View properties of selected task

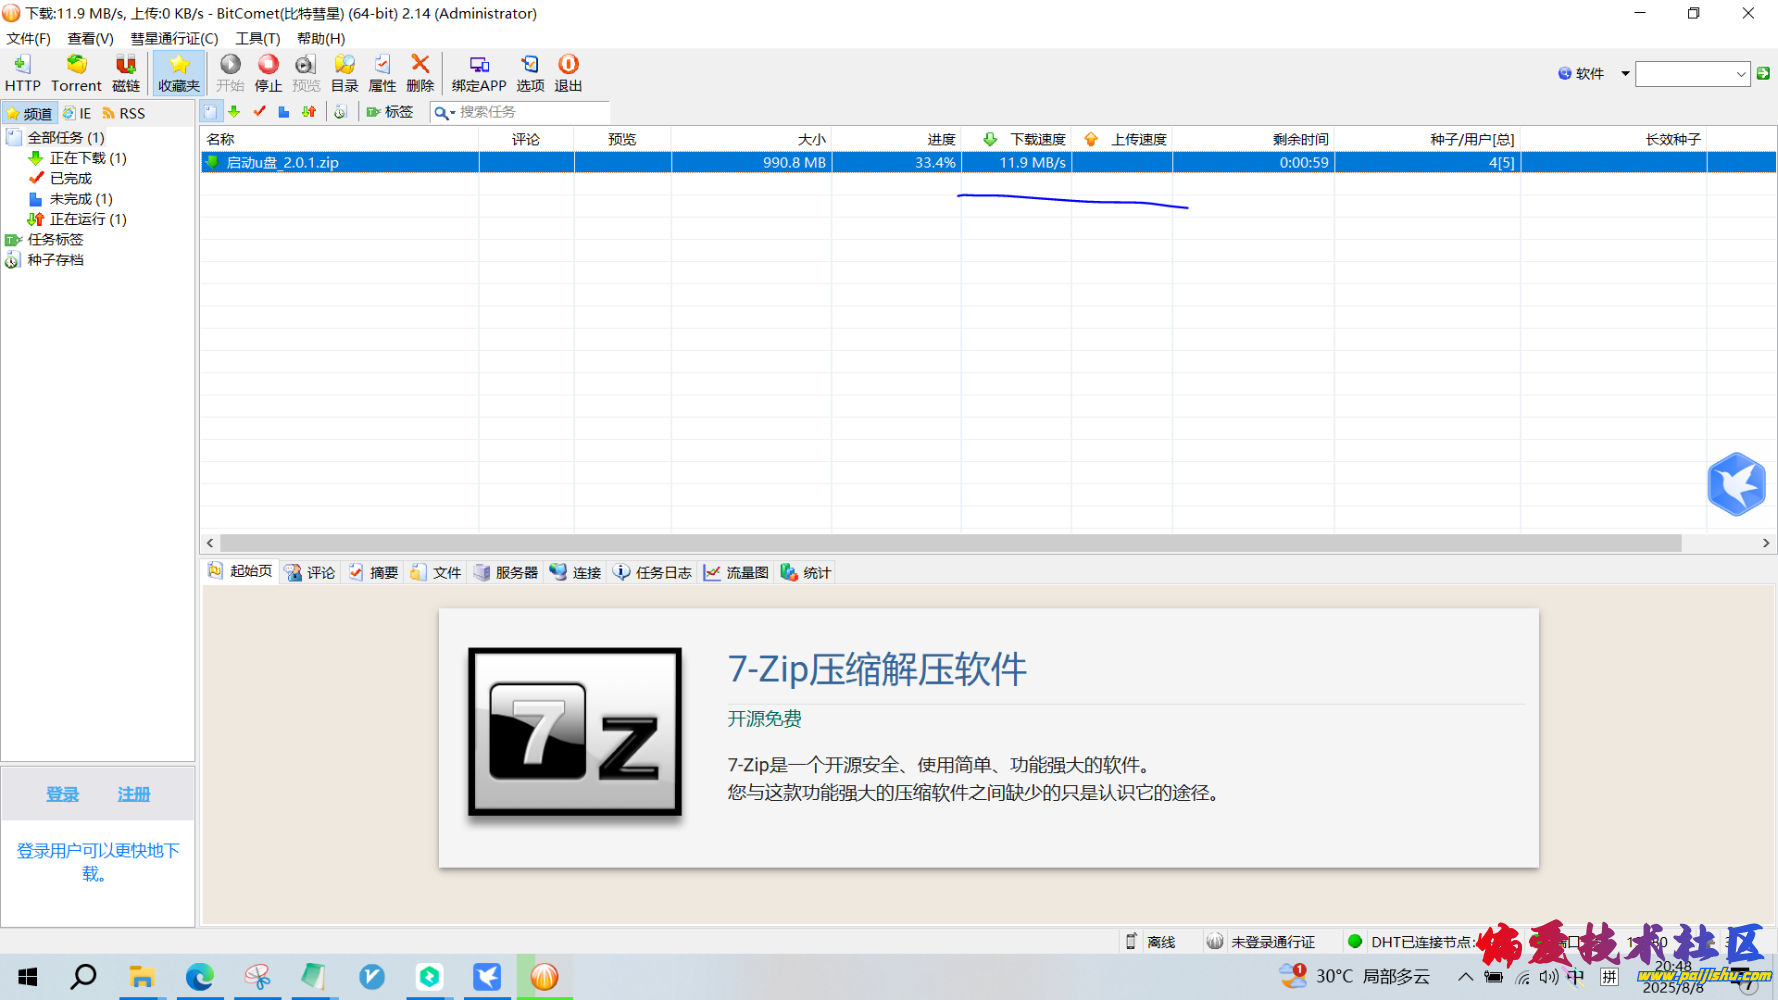click(x=381, y=72)
